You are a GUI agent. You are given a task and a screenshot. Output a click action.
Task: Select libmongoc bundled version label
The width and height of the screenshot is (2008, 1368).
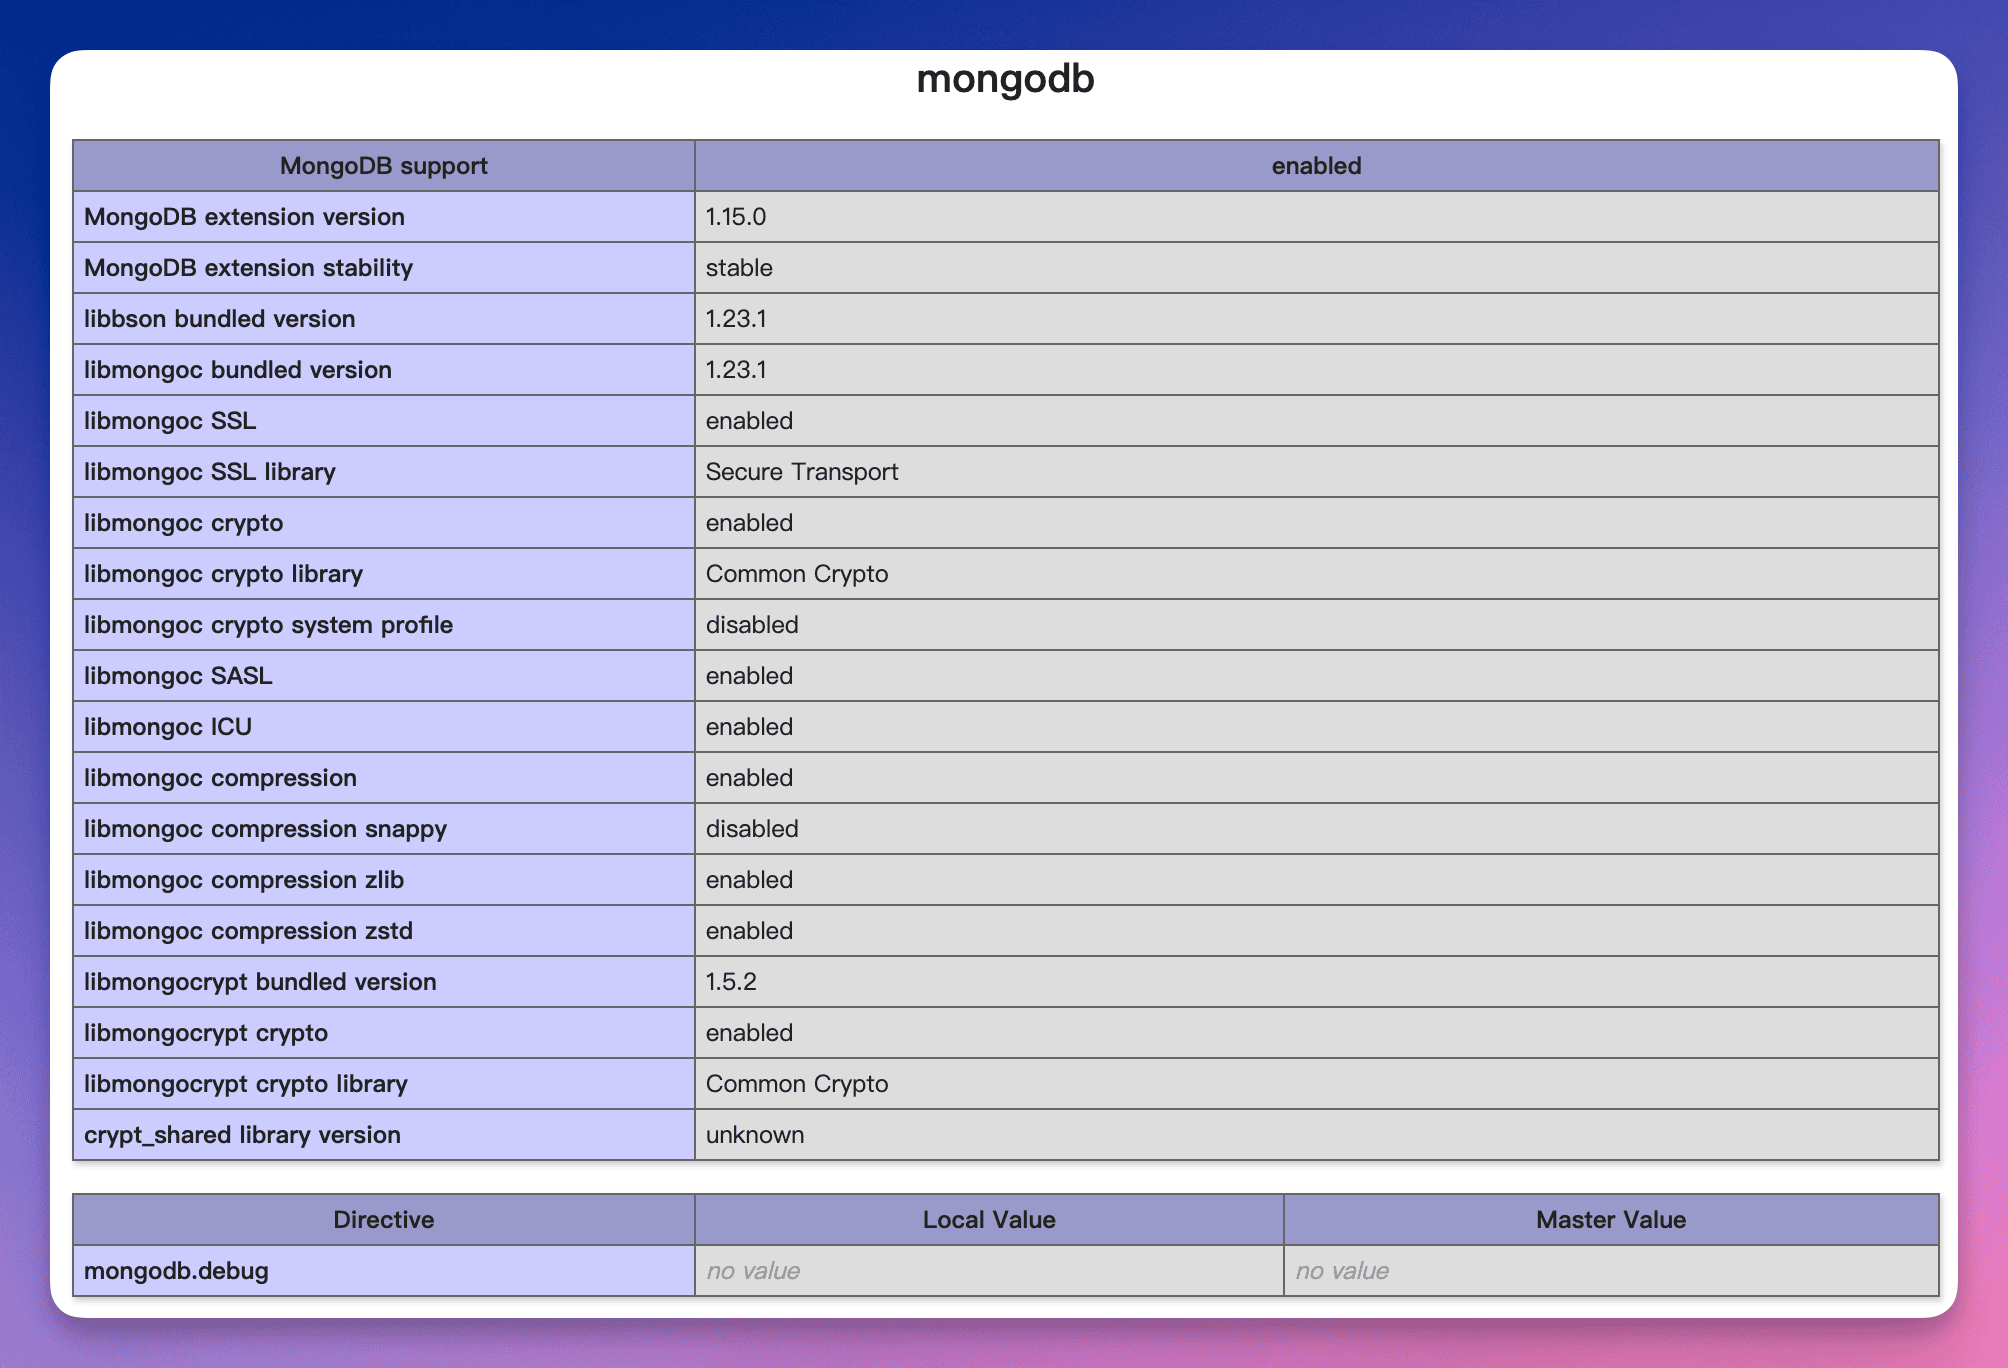tap(238, 370)
